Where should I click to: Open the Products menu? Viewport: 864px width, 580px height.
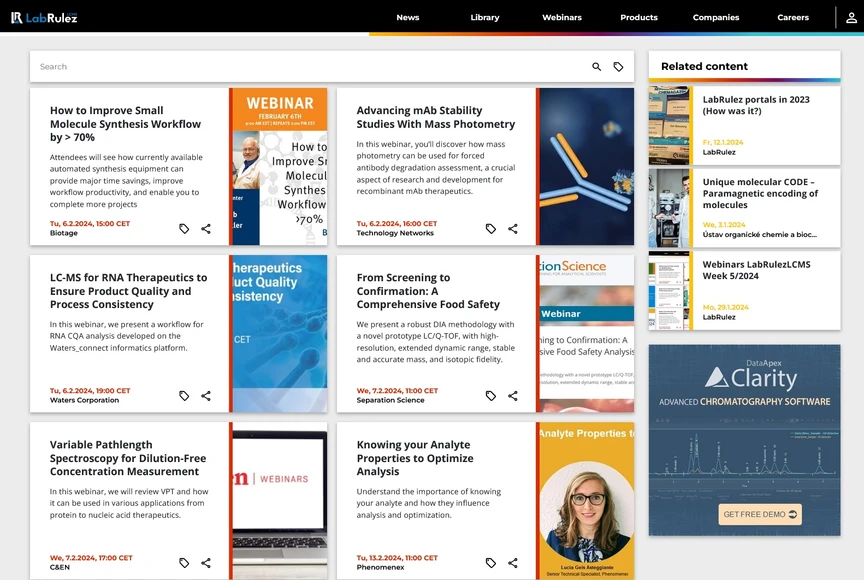click(x=639, y=18)
